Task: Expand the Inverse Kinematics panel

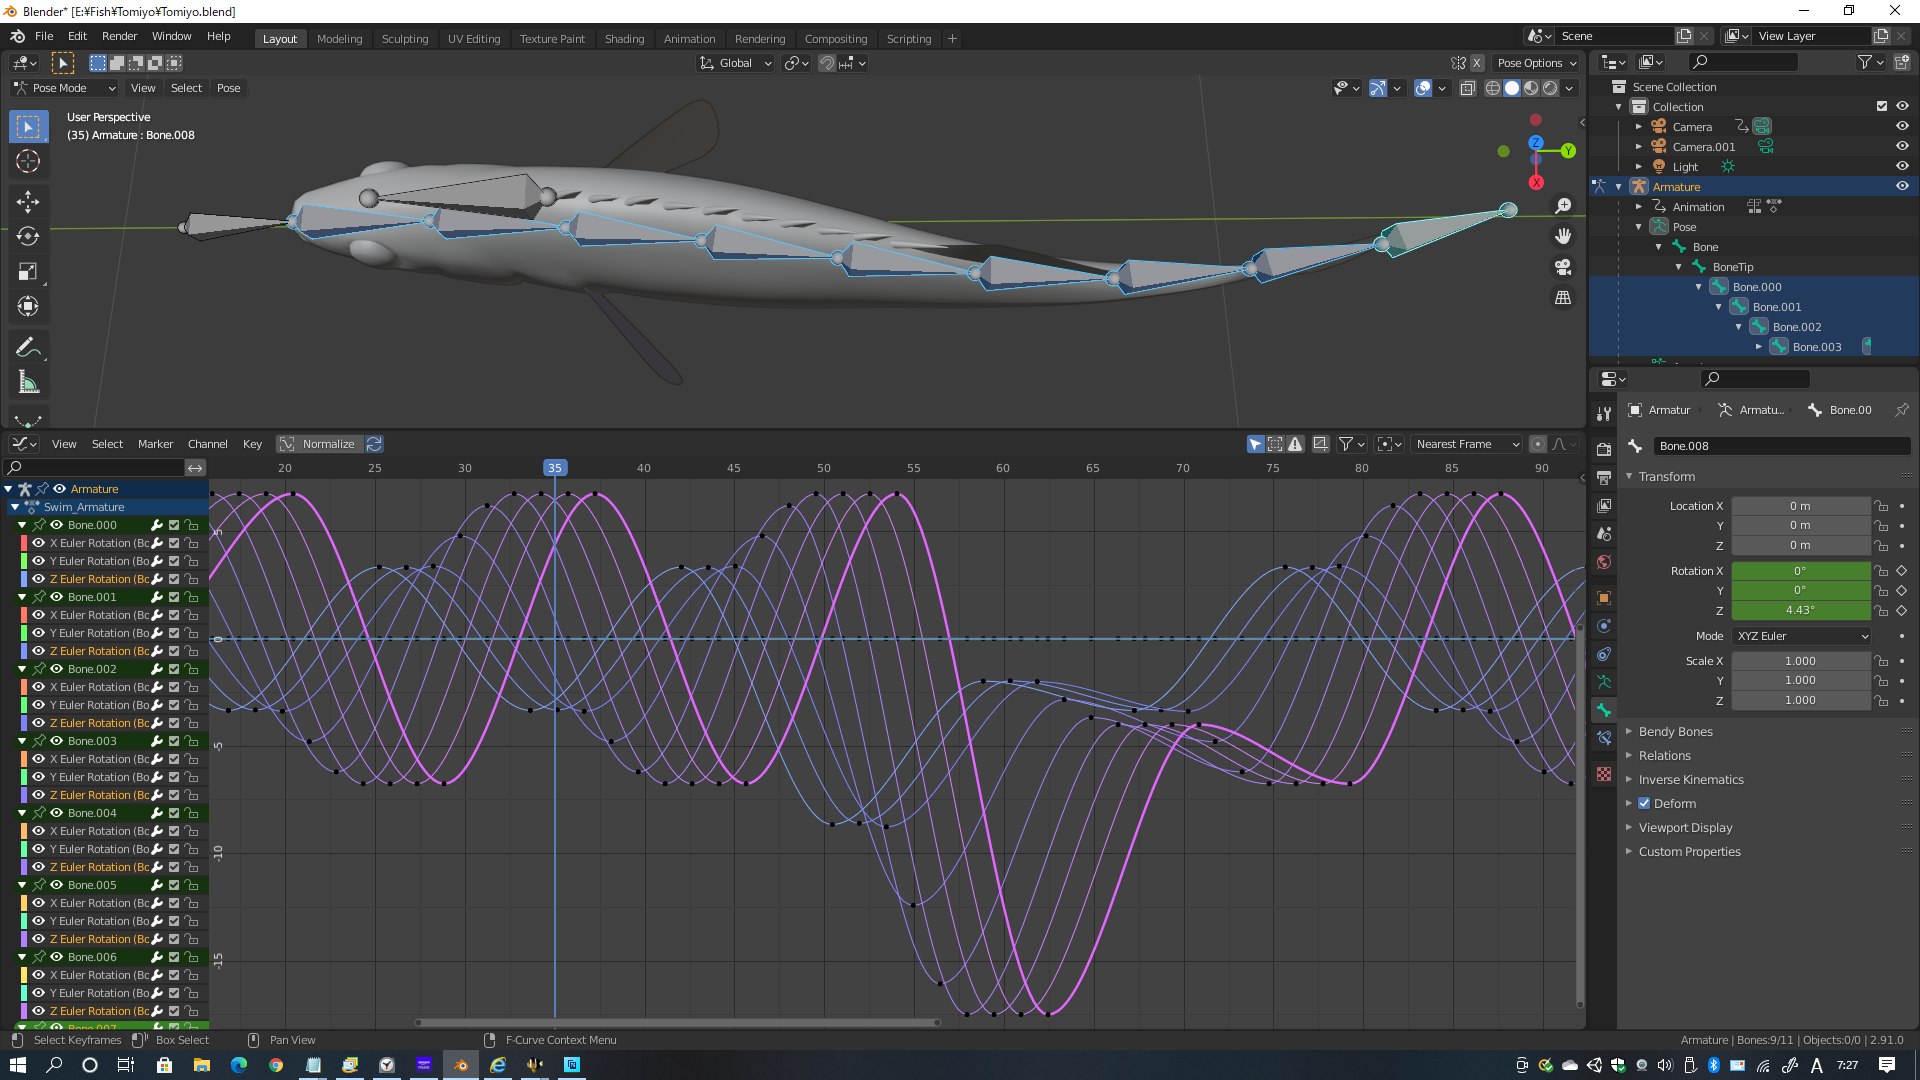Action: point(1690,780)
